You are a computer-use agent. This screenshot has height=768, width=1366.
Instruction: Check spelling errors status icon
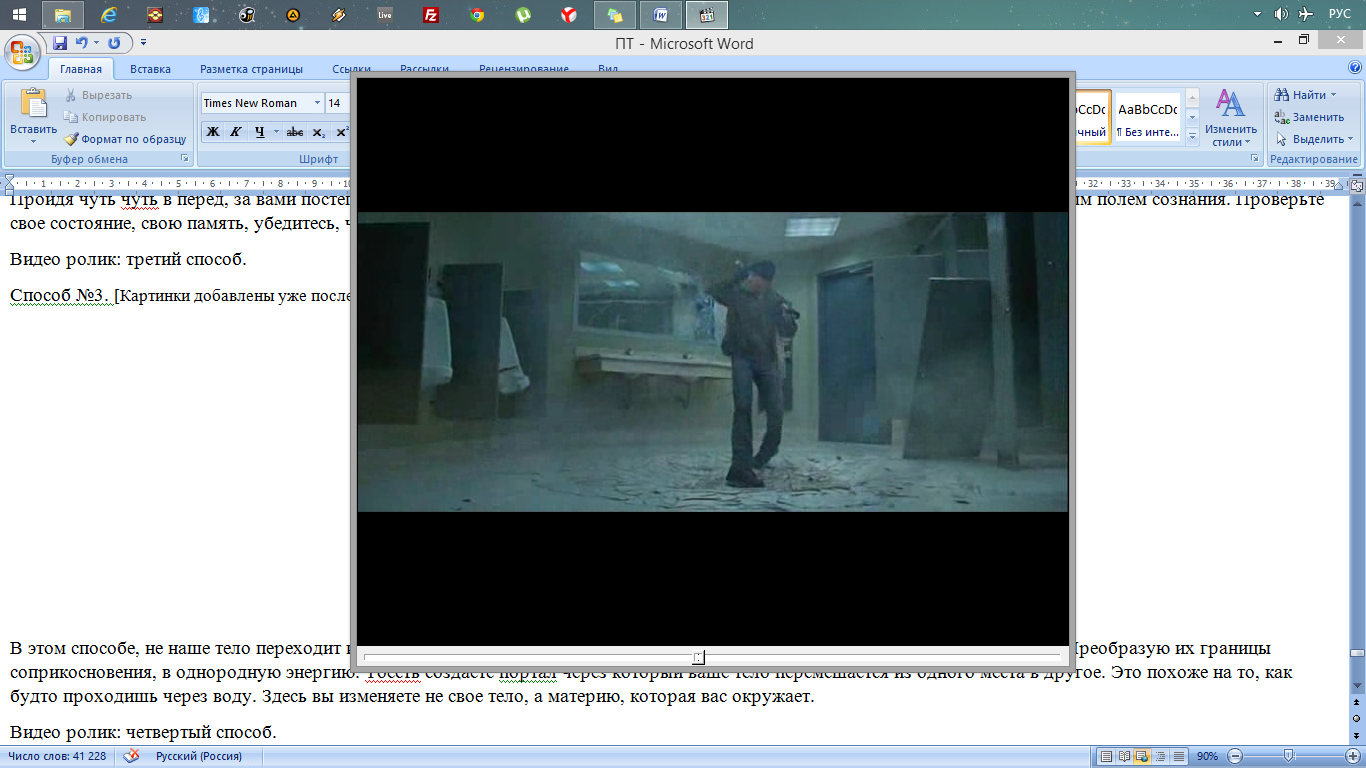131,756
